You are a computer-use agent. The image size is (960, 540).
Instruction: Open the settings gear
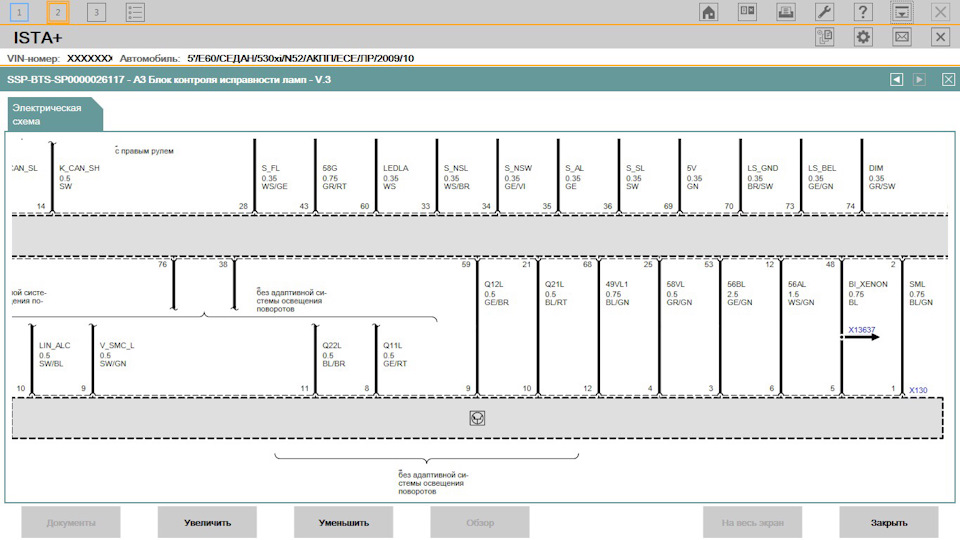863,37
